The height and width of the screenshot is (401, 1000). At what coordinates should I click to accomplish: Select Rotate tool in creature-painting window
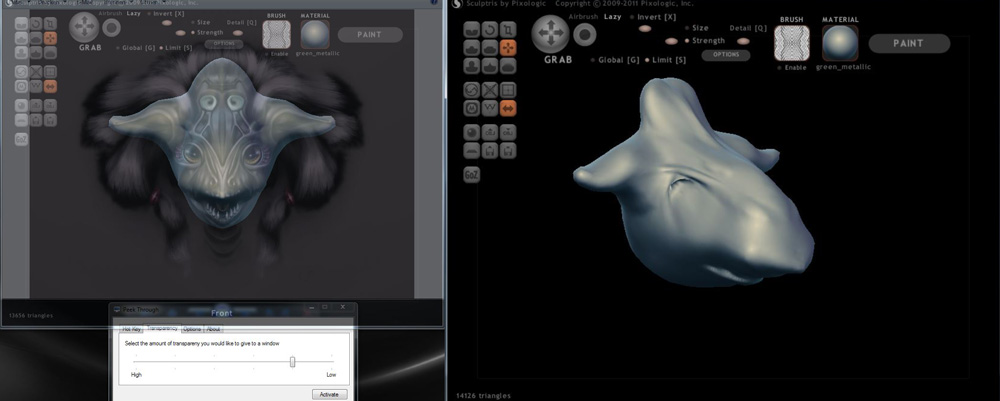point(36,24)
